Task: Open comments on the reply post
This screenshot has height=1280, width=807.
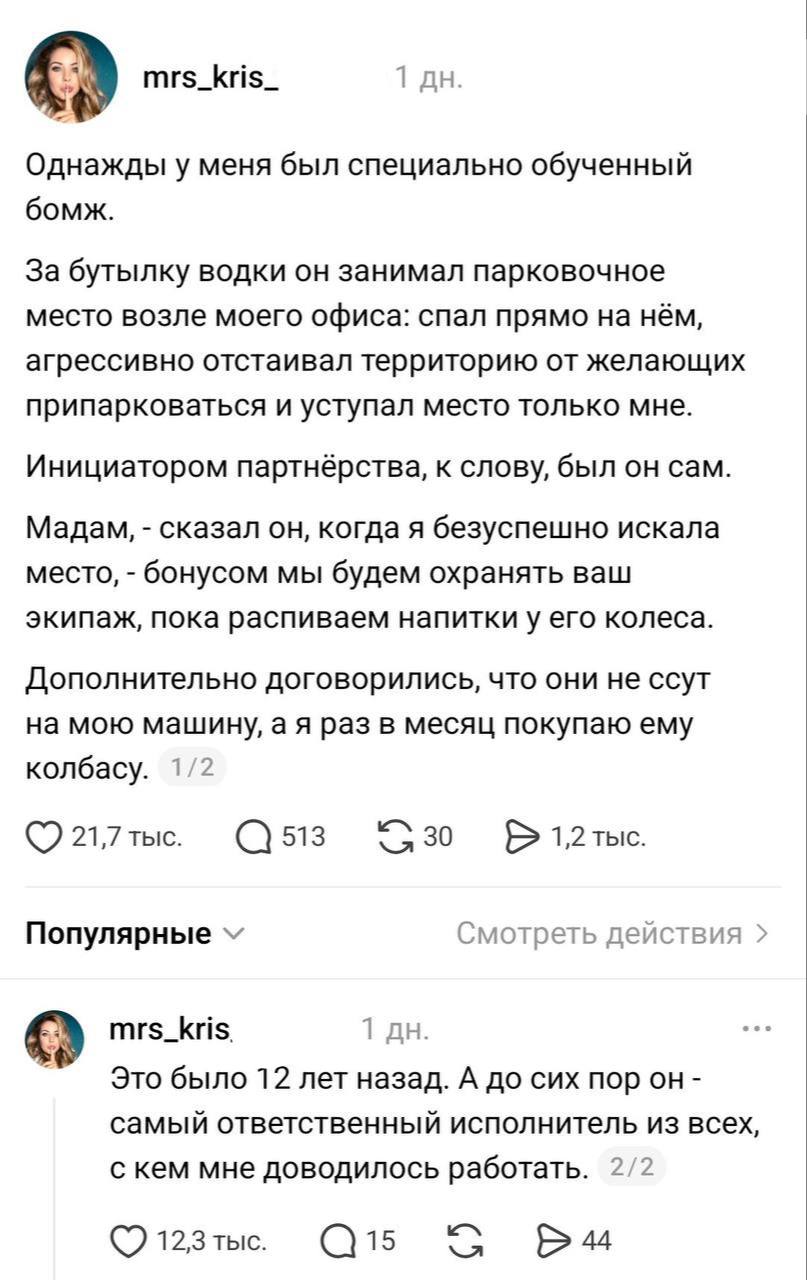Action: pyautogui.click(x=338, y=1242)
